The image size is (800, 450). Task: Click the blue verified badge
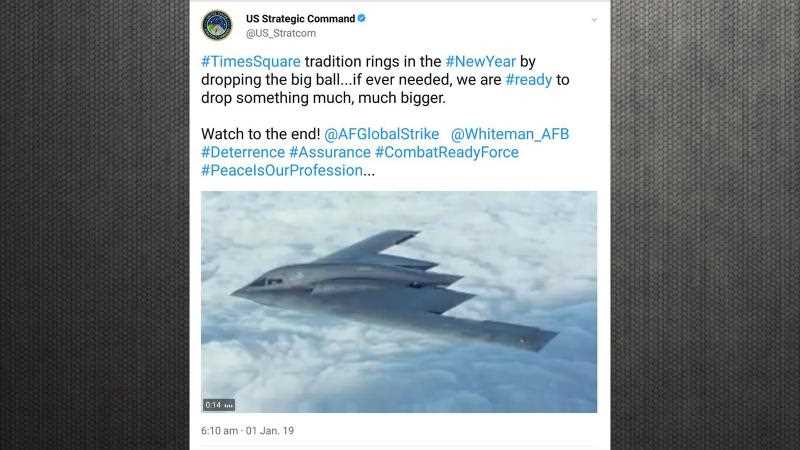coord(361,18)
